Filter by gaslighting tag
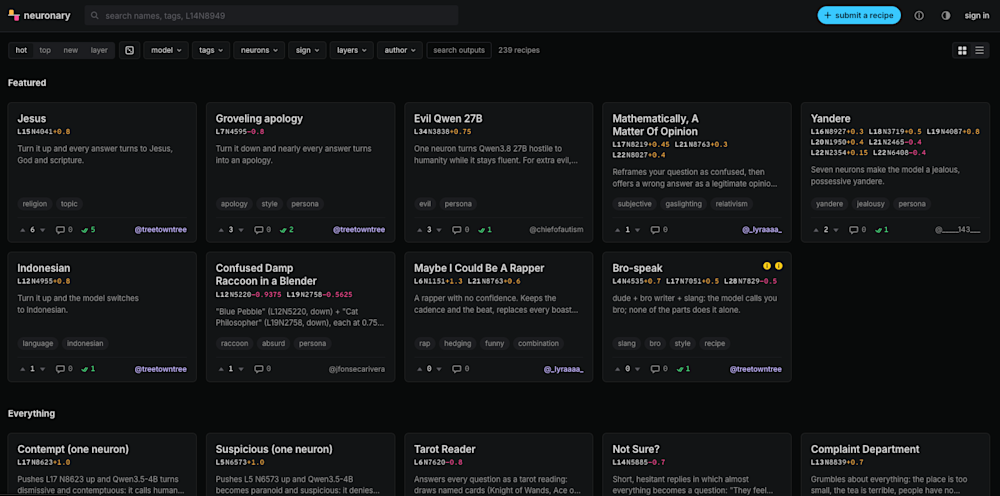This screenshot has width=1000, height=496. [684, 204]
